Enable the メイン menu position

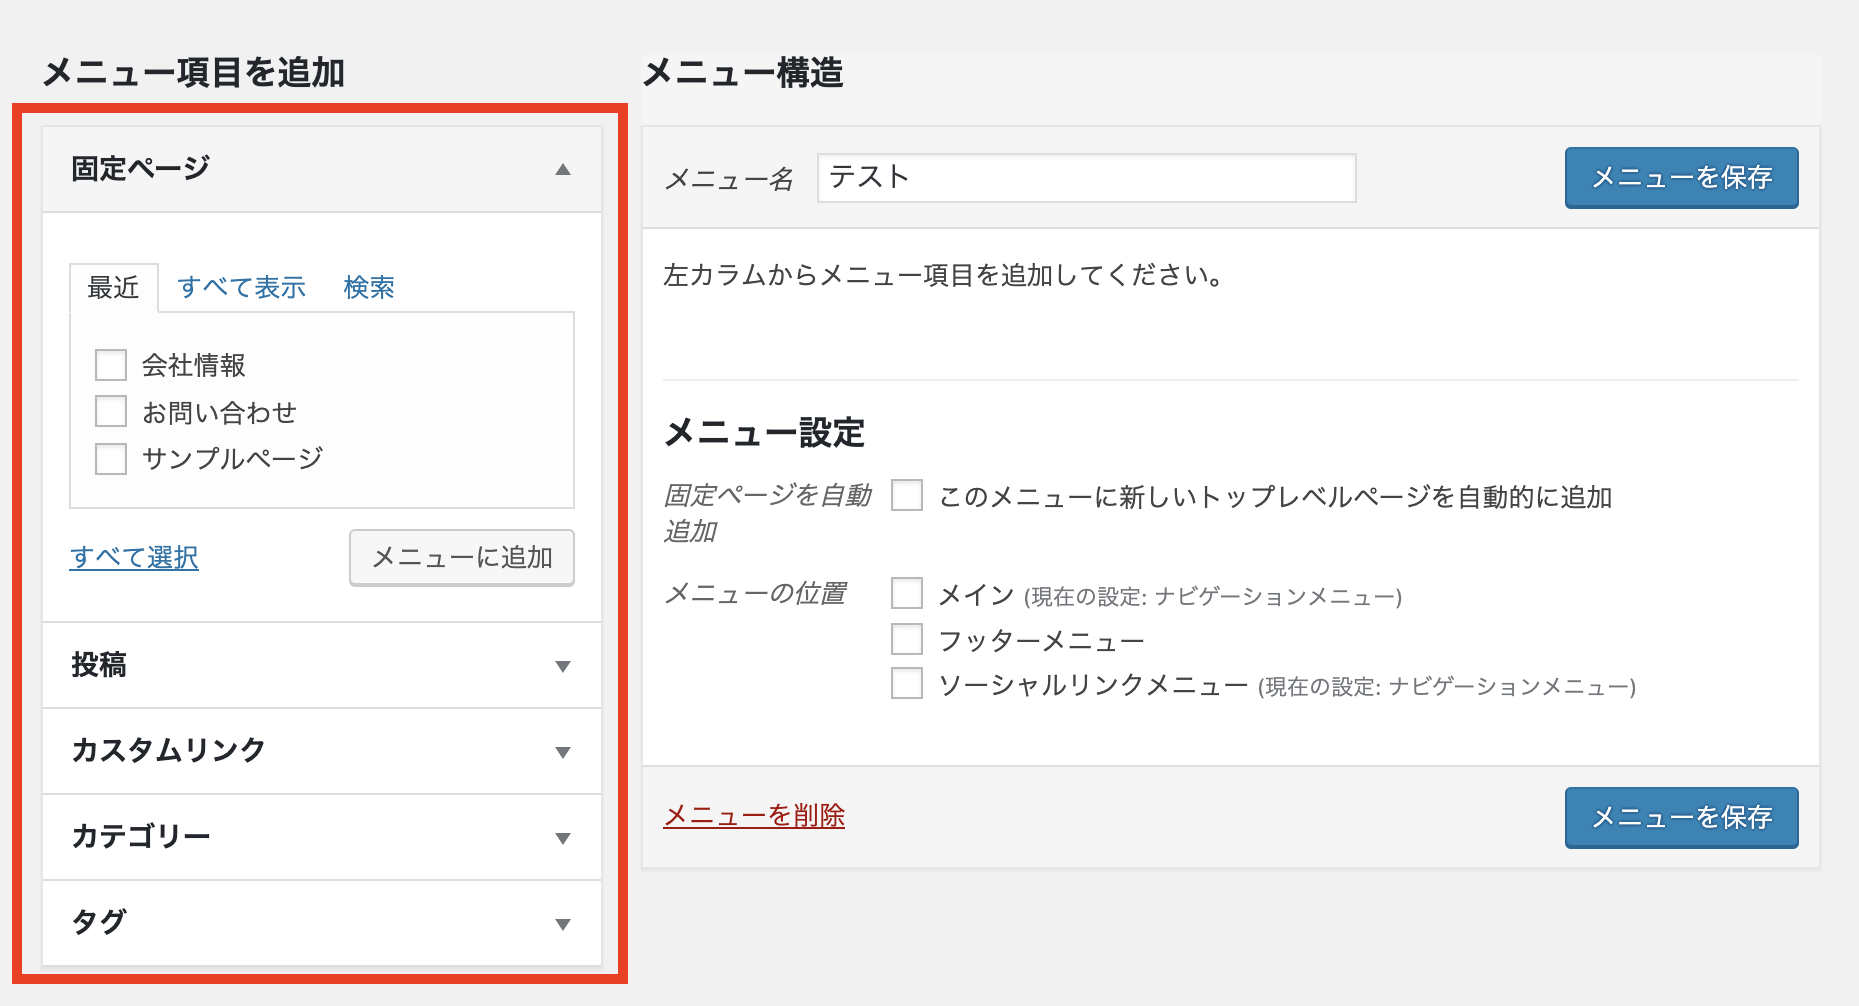(x=907, y=593)
